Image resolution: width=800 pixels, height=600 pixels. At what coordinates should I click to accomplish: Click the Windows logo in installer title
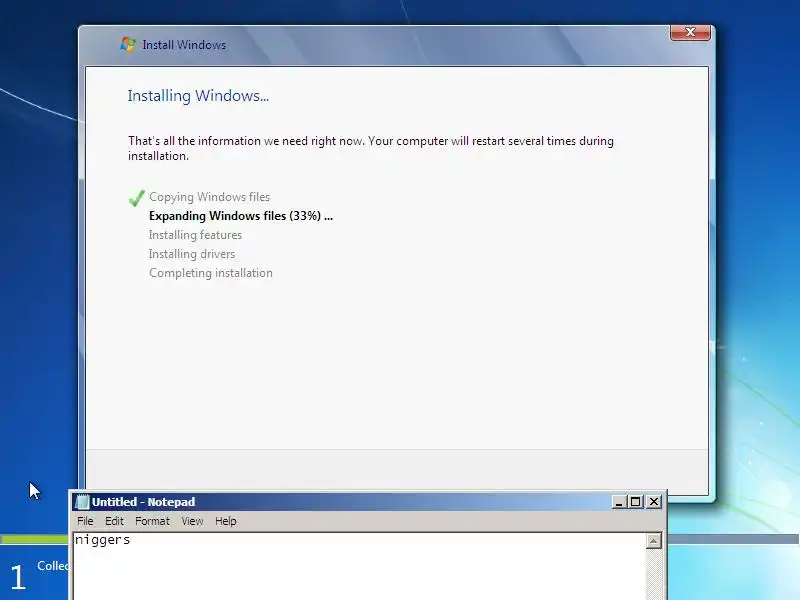pyautogui.click(x=128, y=44)
